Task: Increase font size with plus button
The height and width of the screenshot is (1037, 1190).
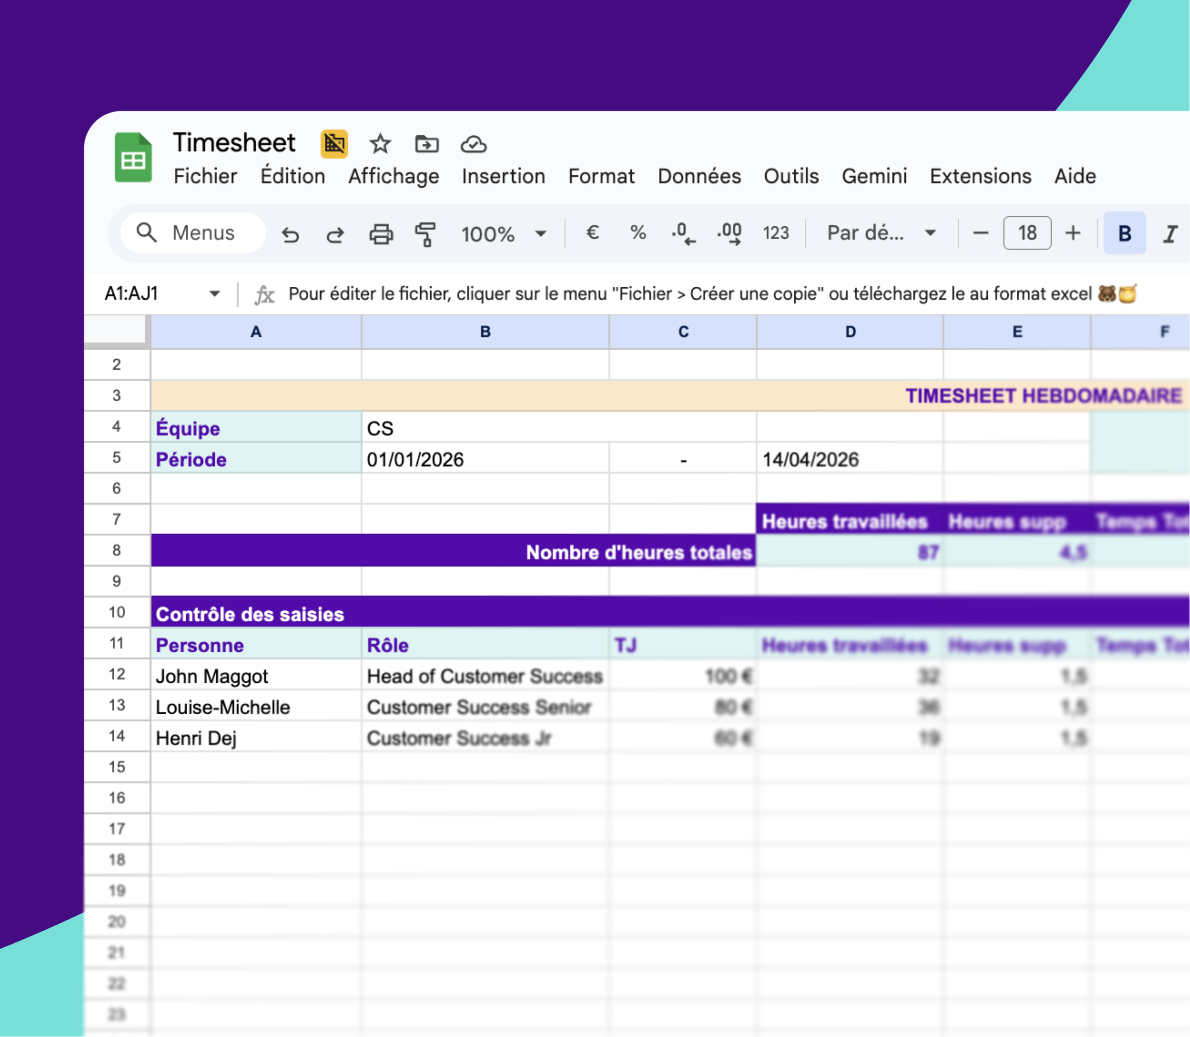Action: (1073, 233)
